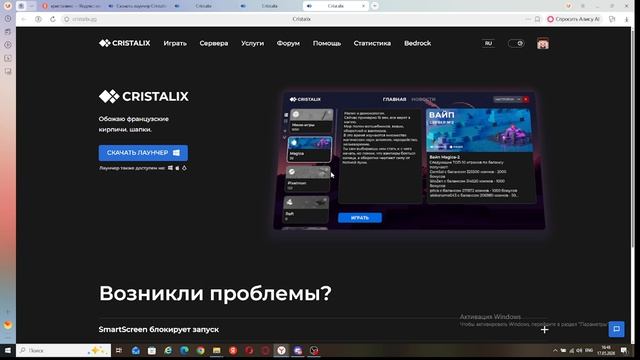The width and height of the screenshot is (640, 360).
Task: Switch to the Яндекс search tab
Action: (x=72, y=6)
